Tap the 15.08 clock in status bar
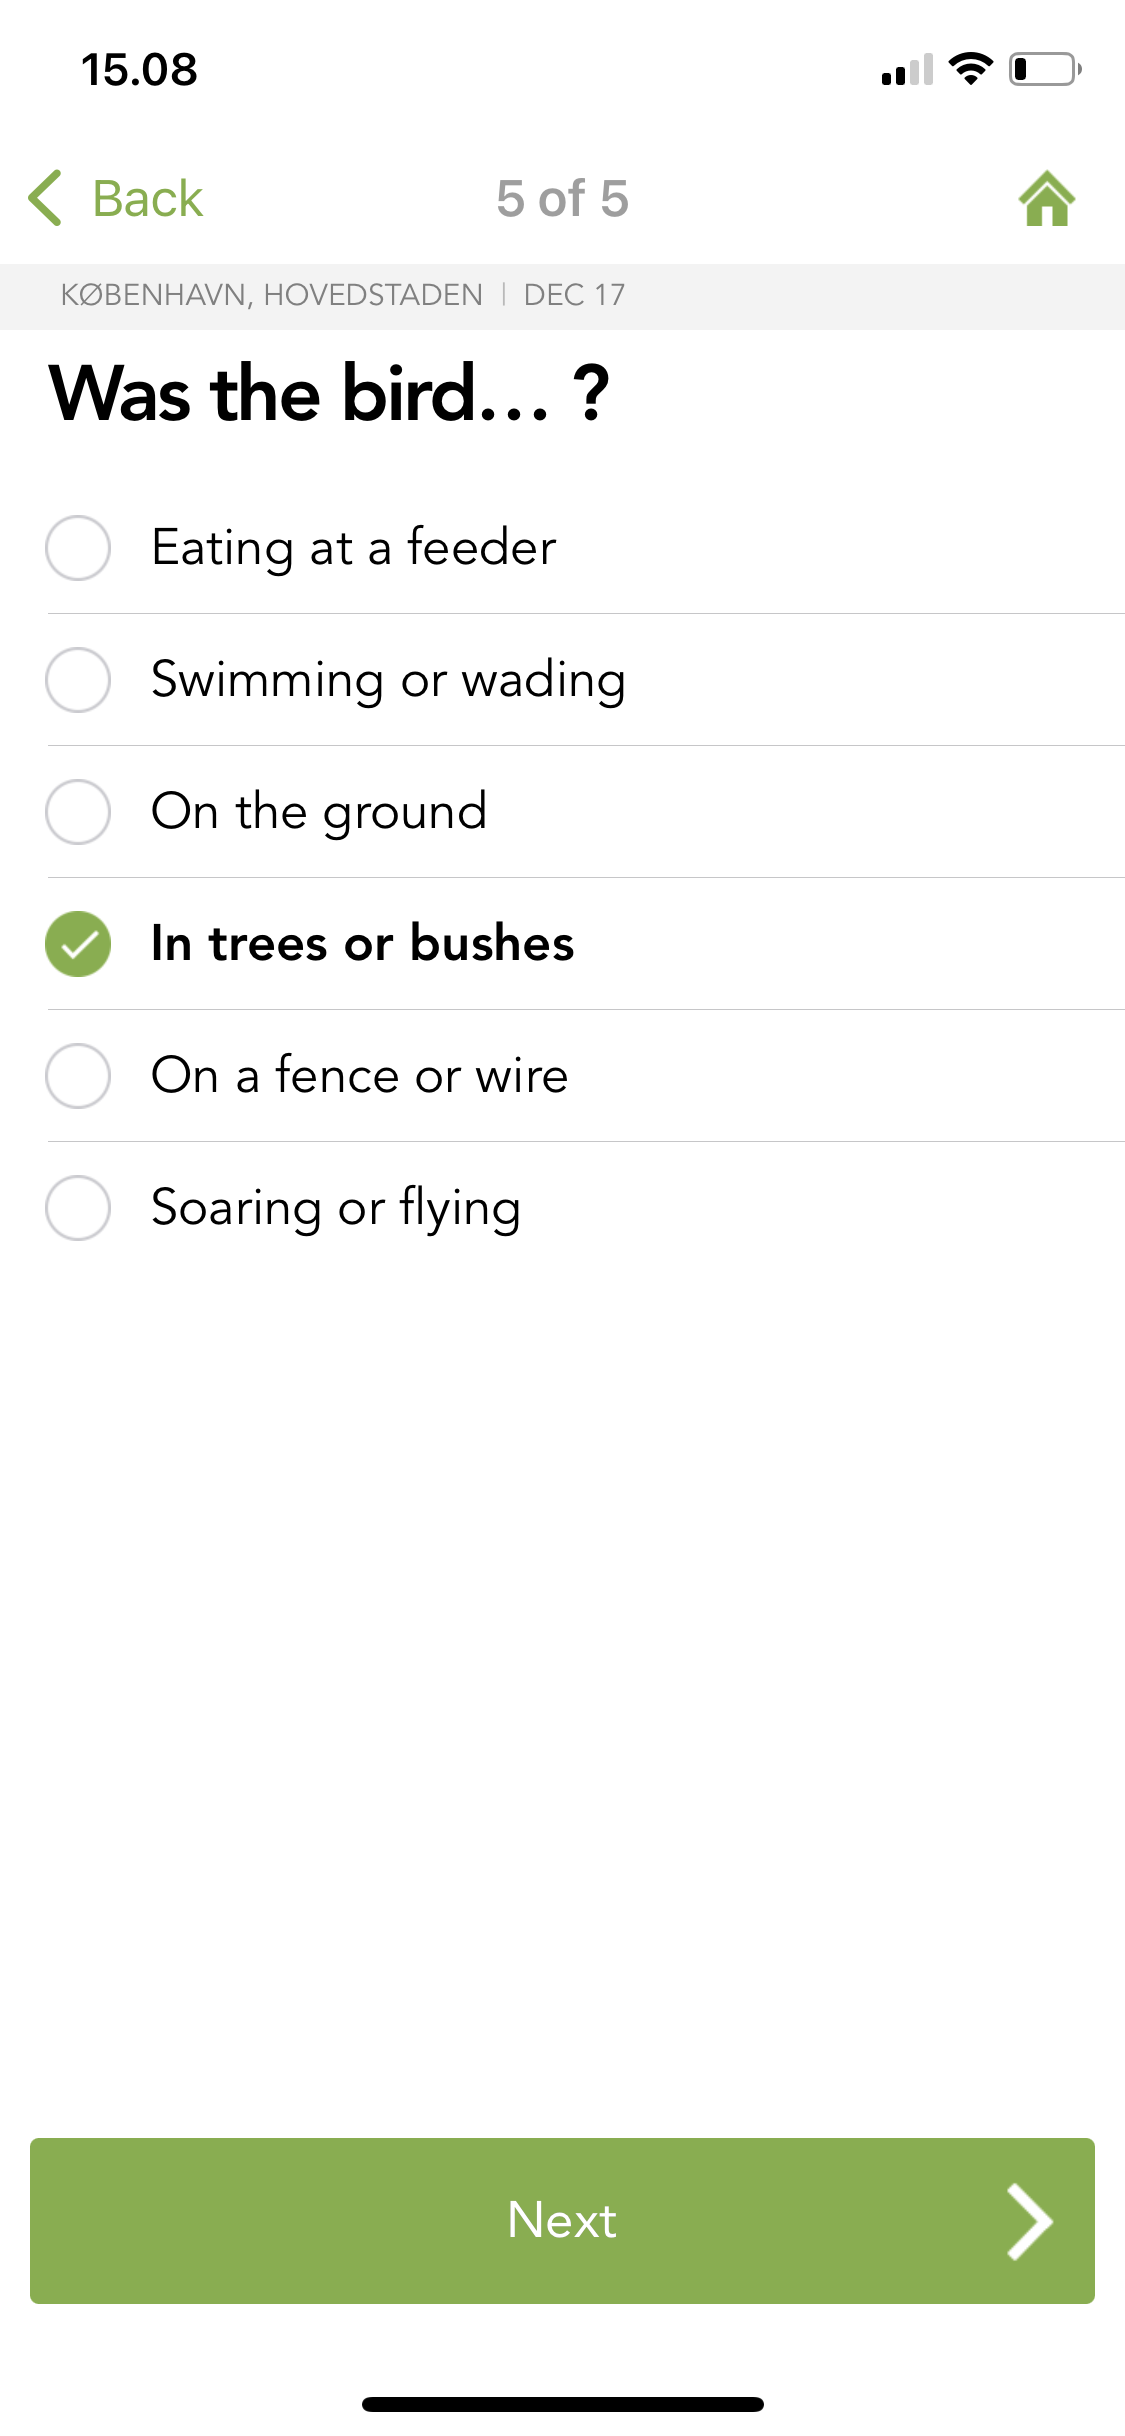 click(x=139, y=70)
